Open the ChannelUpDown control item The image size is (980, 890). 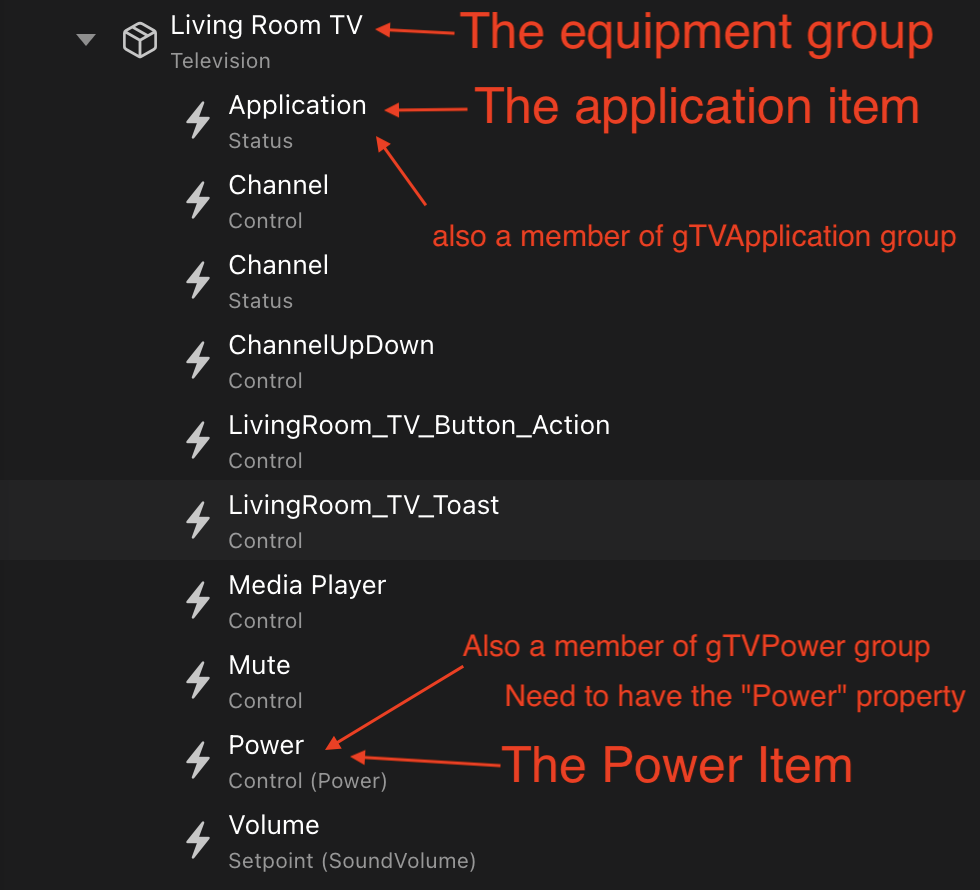331,346
